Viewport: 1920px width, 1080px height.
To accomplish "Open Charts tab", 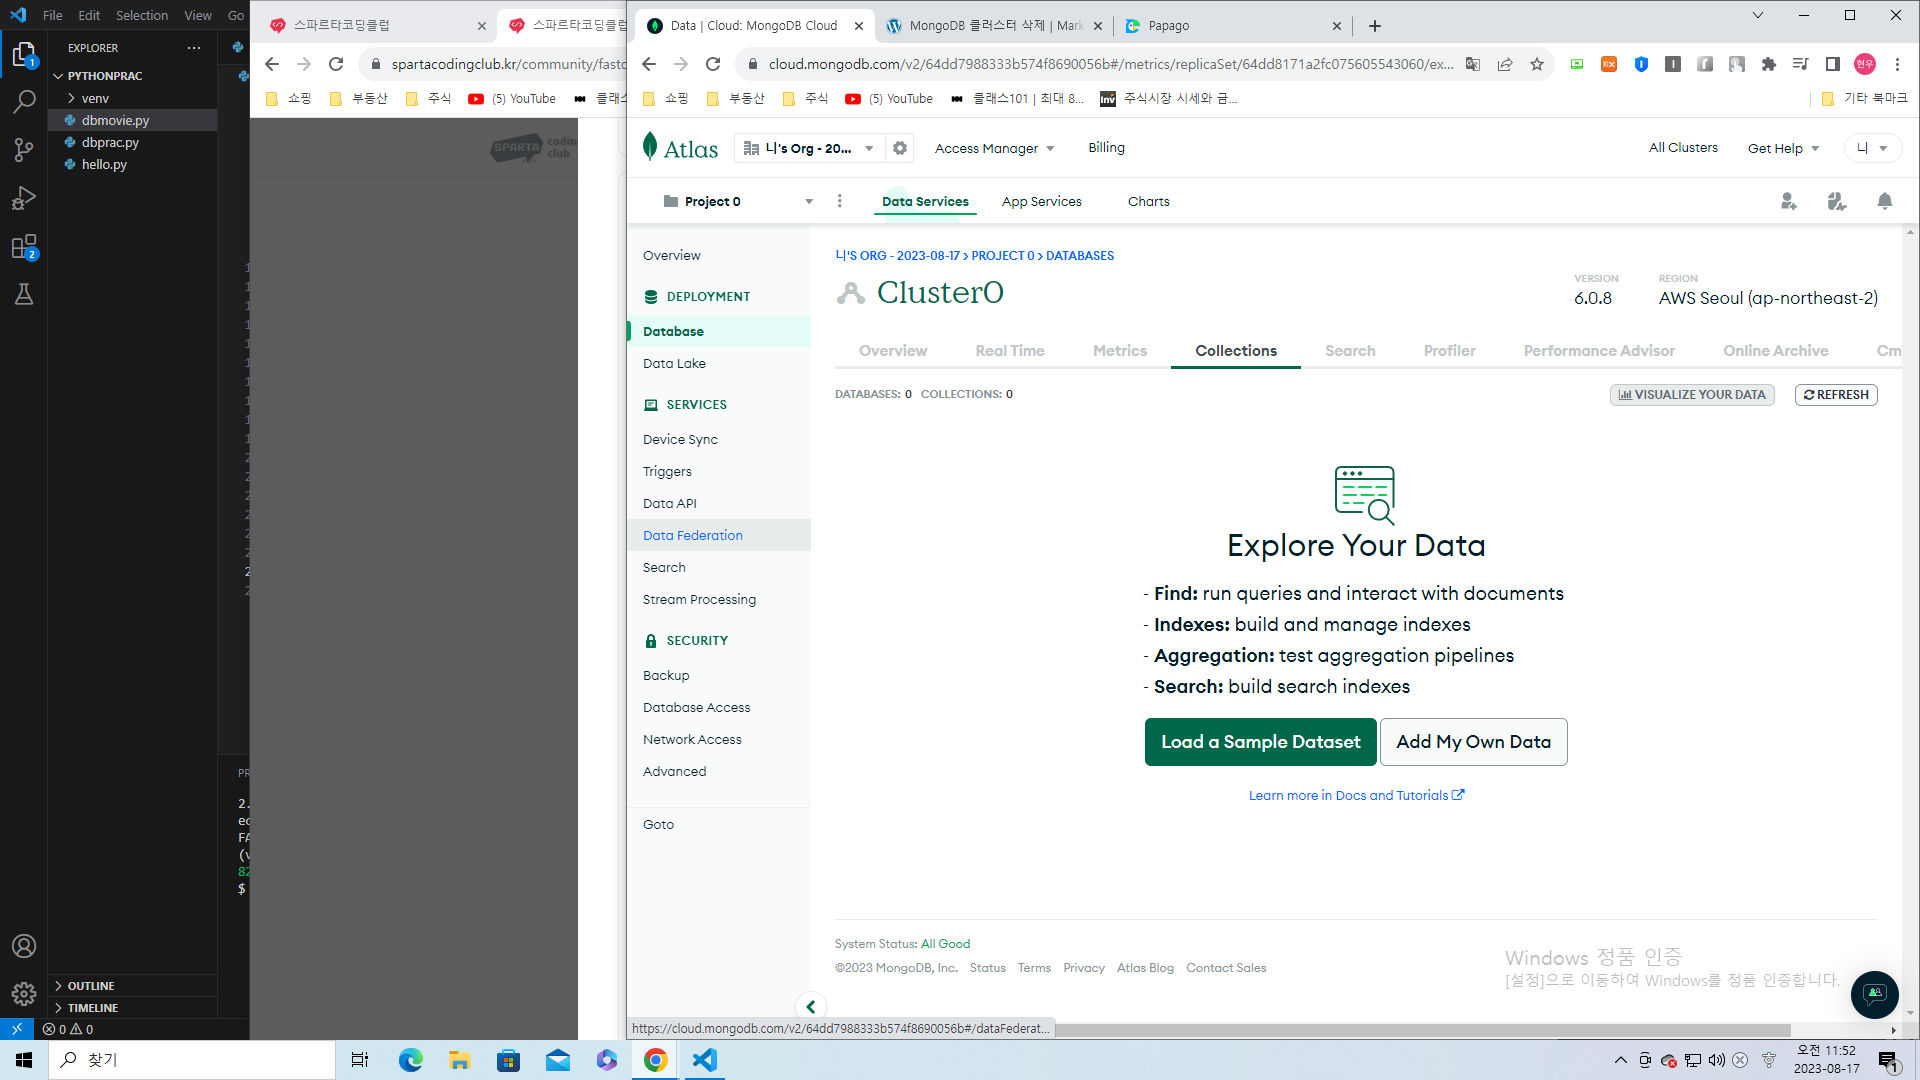I will click(x=1149, y=201).
